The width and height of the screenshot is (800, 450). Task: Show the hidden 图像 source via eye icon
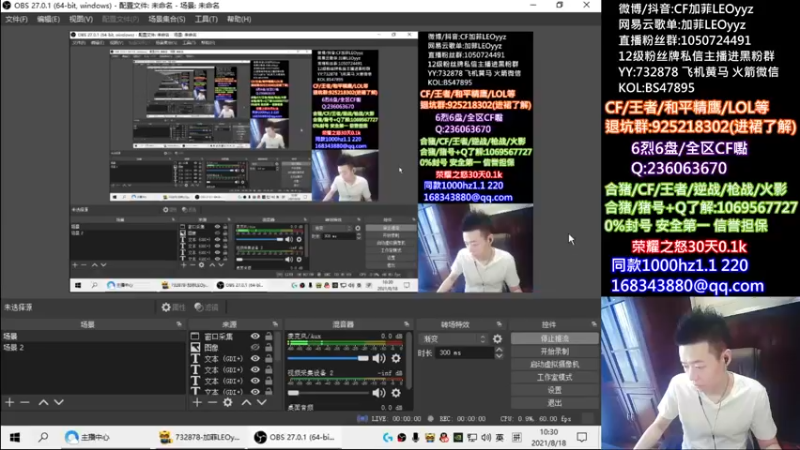click(x=255, y=347)
